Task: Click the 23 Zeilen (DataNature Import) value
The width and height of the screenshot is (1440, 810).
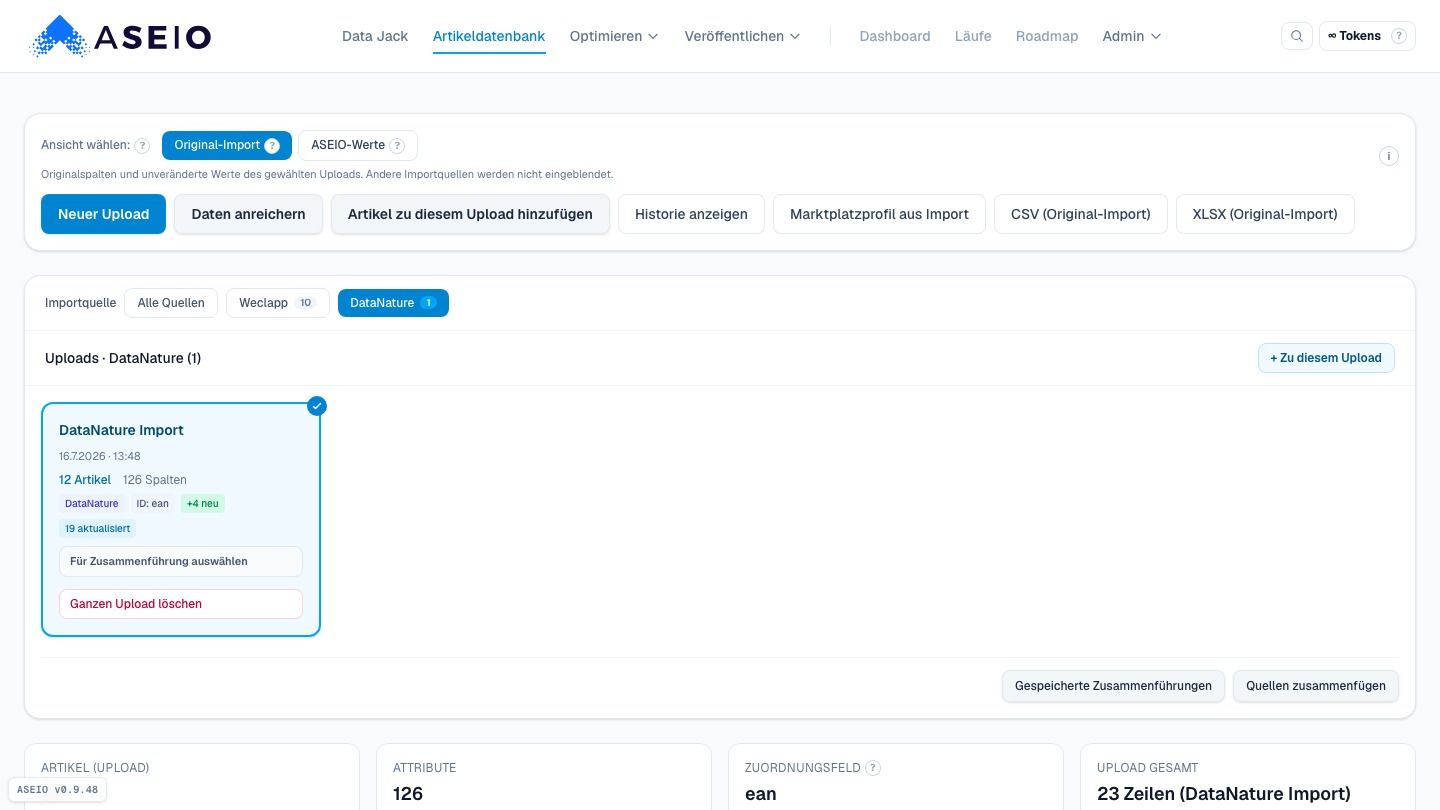Action: pos(1224,794)
